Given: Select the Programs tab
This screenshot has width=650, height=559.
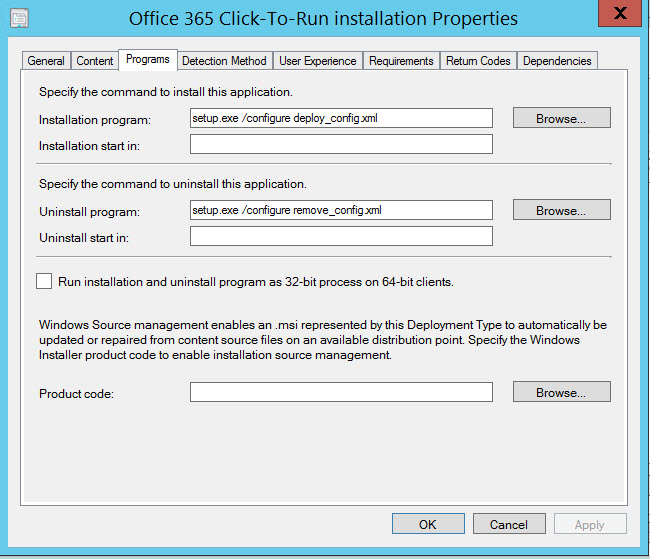Looking at the screenshot, I should pos(147,60).
